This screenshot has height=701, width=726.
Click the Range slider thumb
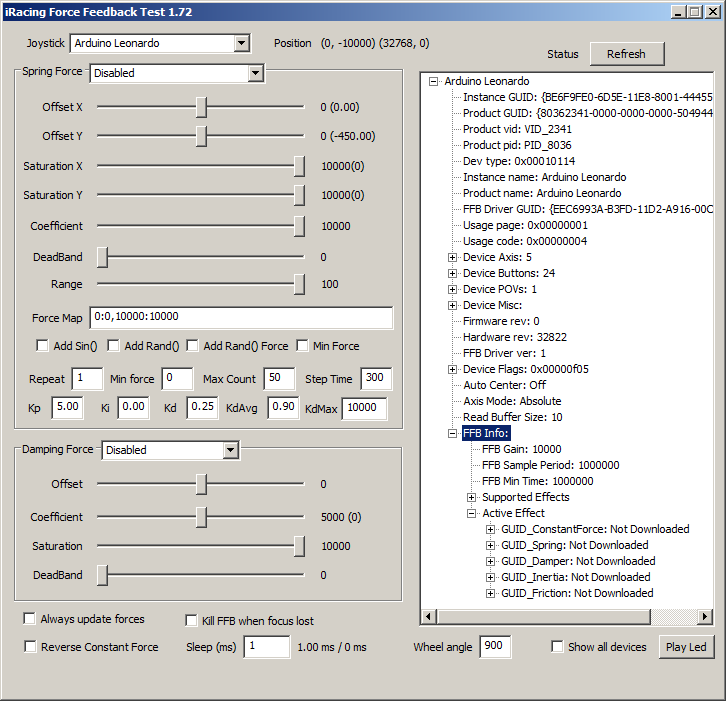click(299, 284)
